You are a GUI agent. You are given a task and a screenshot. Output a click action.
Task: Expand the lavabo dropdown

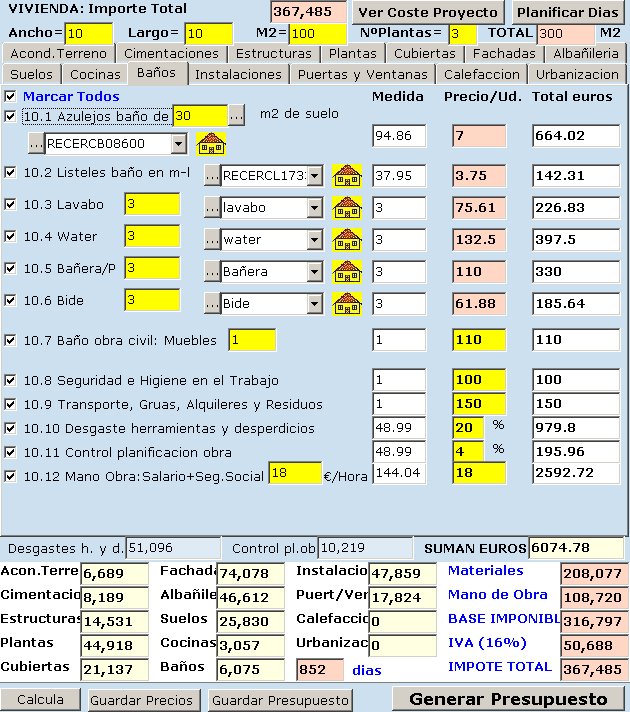click(x=314, y=208)
